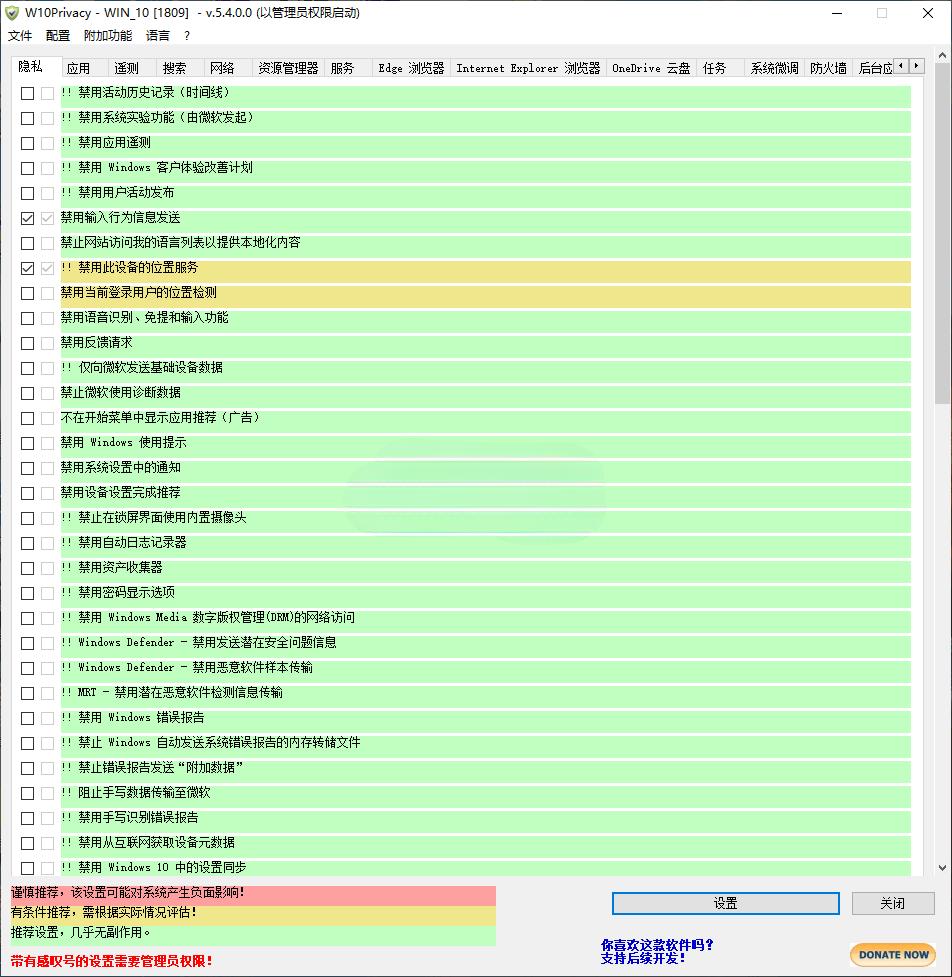Open the ? help menu
Screen dimensions: 952x977
[x=187, y=36]
